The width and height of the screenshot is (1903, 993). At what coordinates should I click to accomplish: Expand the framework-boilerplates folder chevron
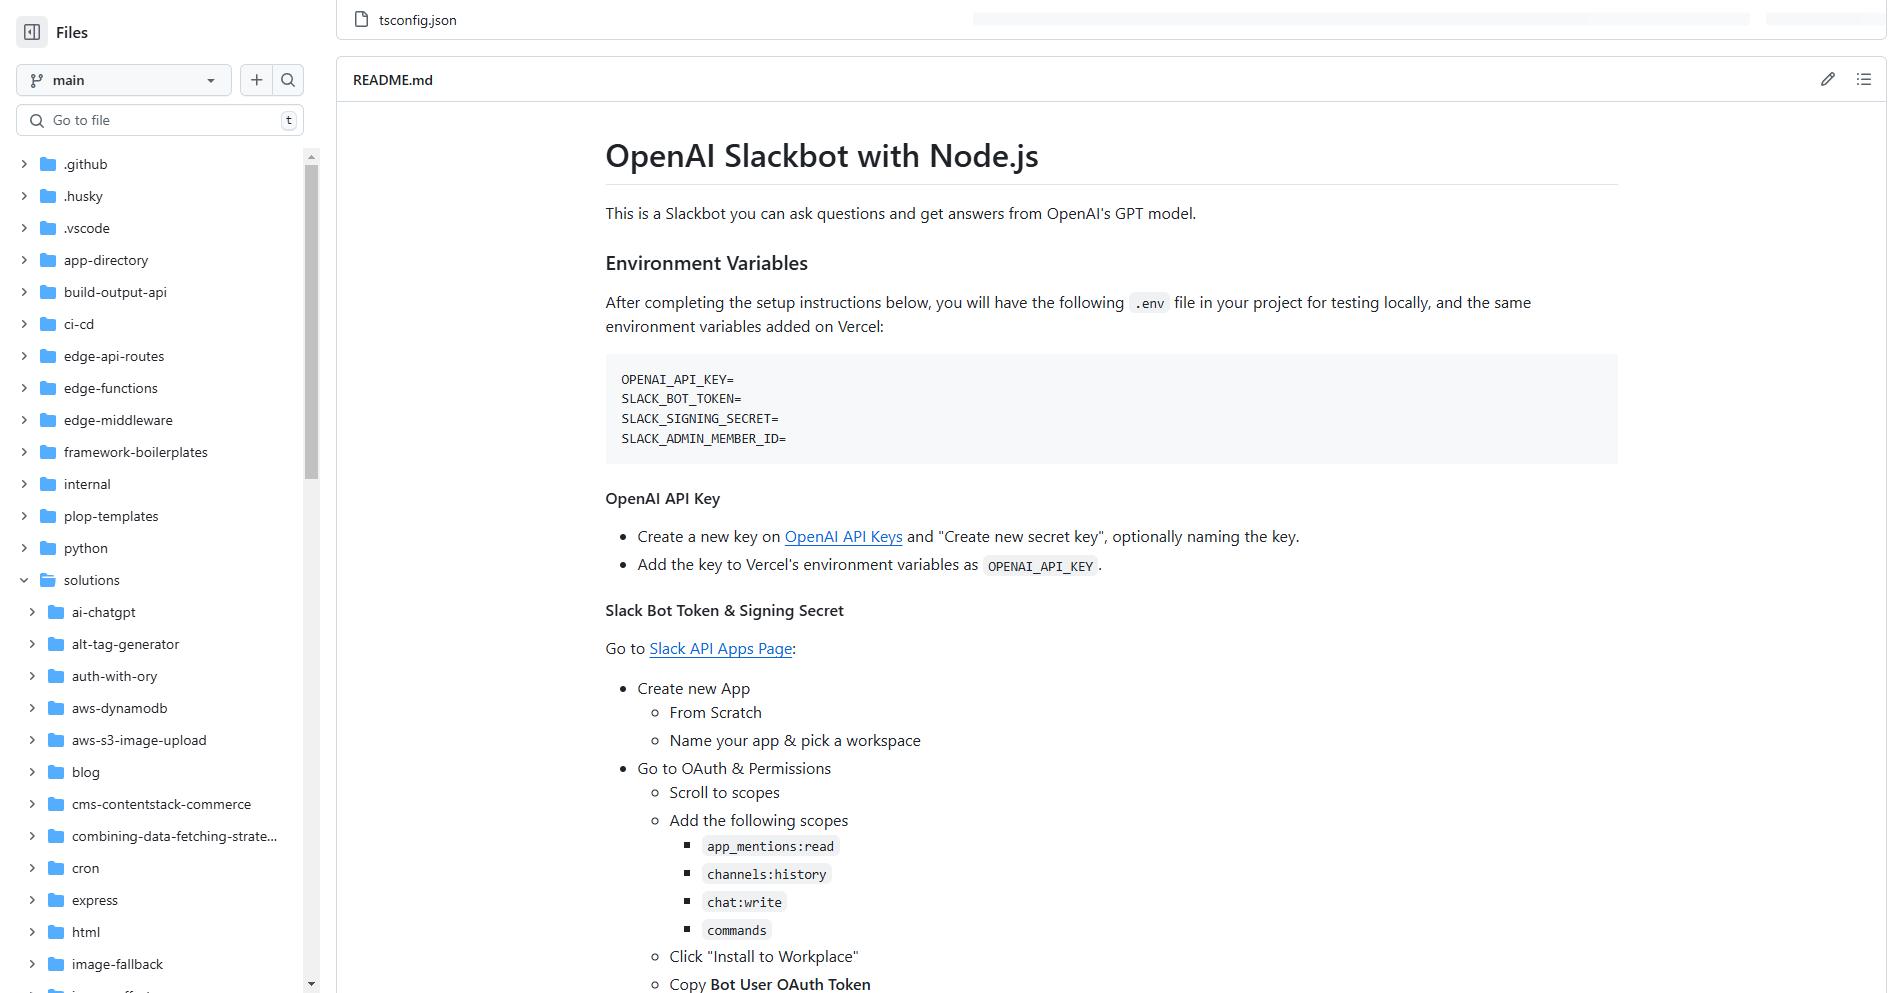[x=24, y=452]
